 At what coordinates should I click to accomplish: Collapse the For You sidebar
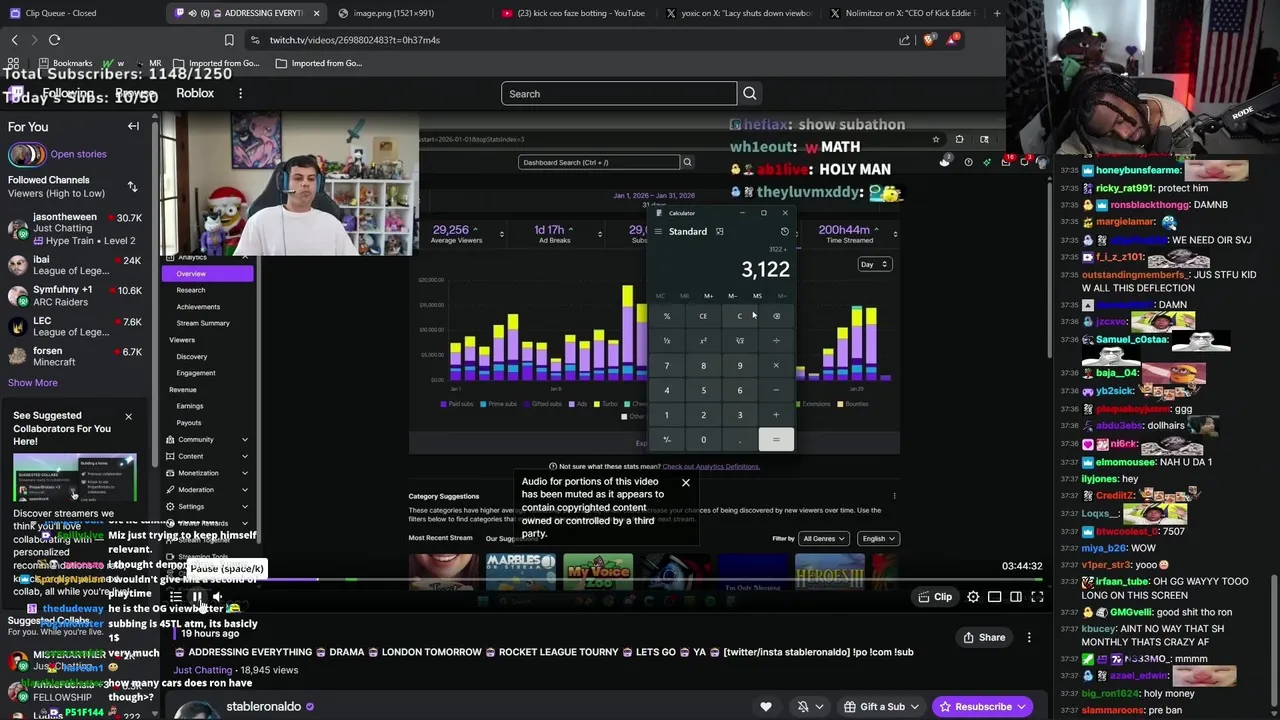(x=133, y=127)
